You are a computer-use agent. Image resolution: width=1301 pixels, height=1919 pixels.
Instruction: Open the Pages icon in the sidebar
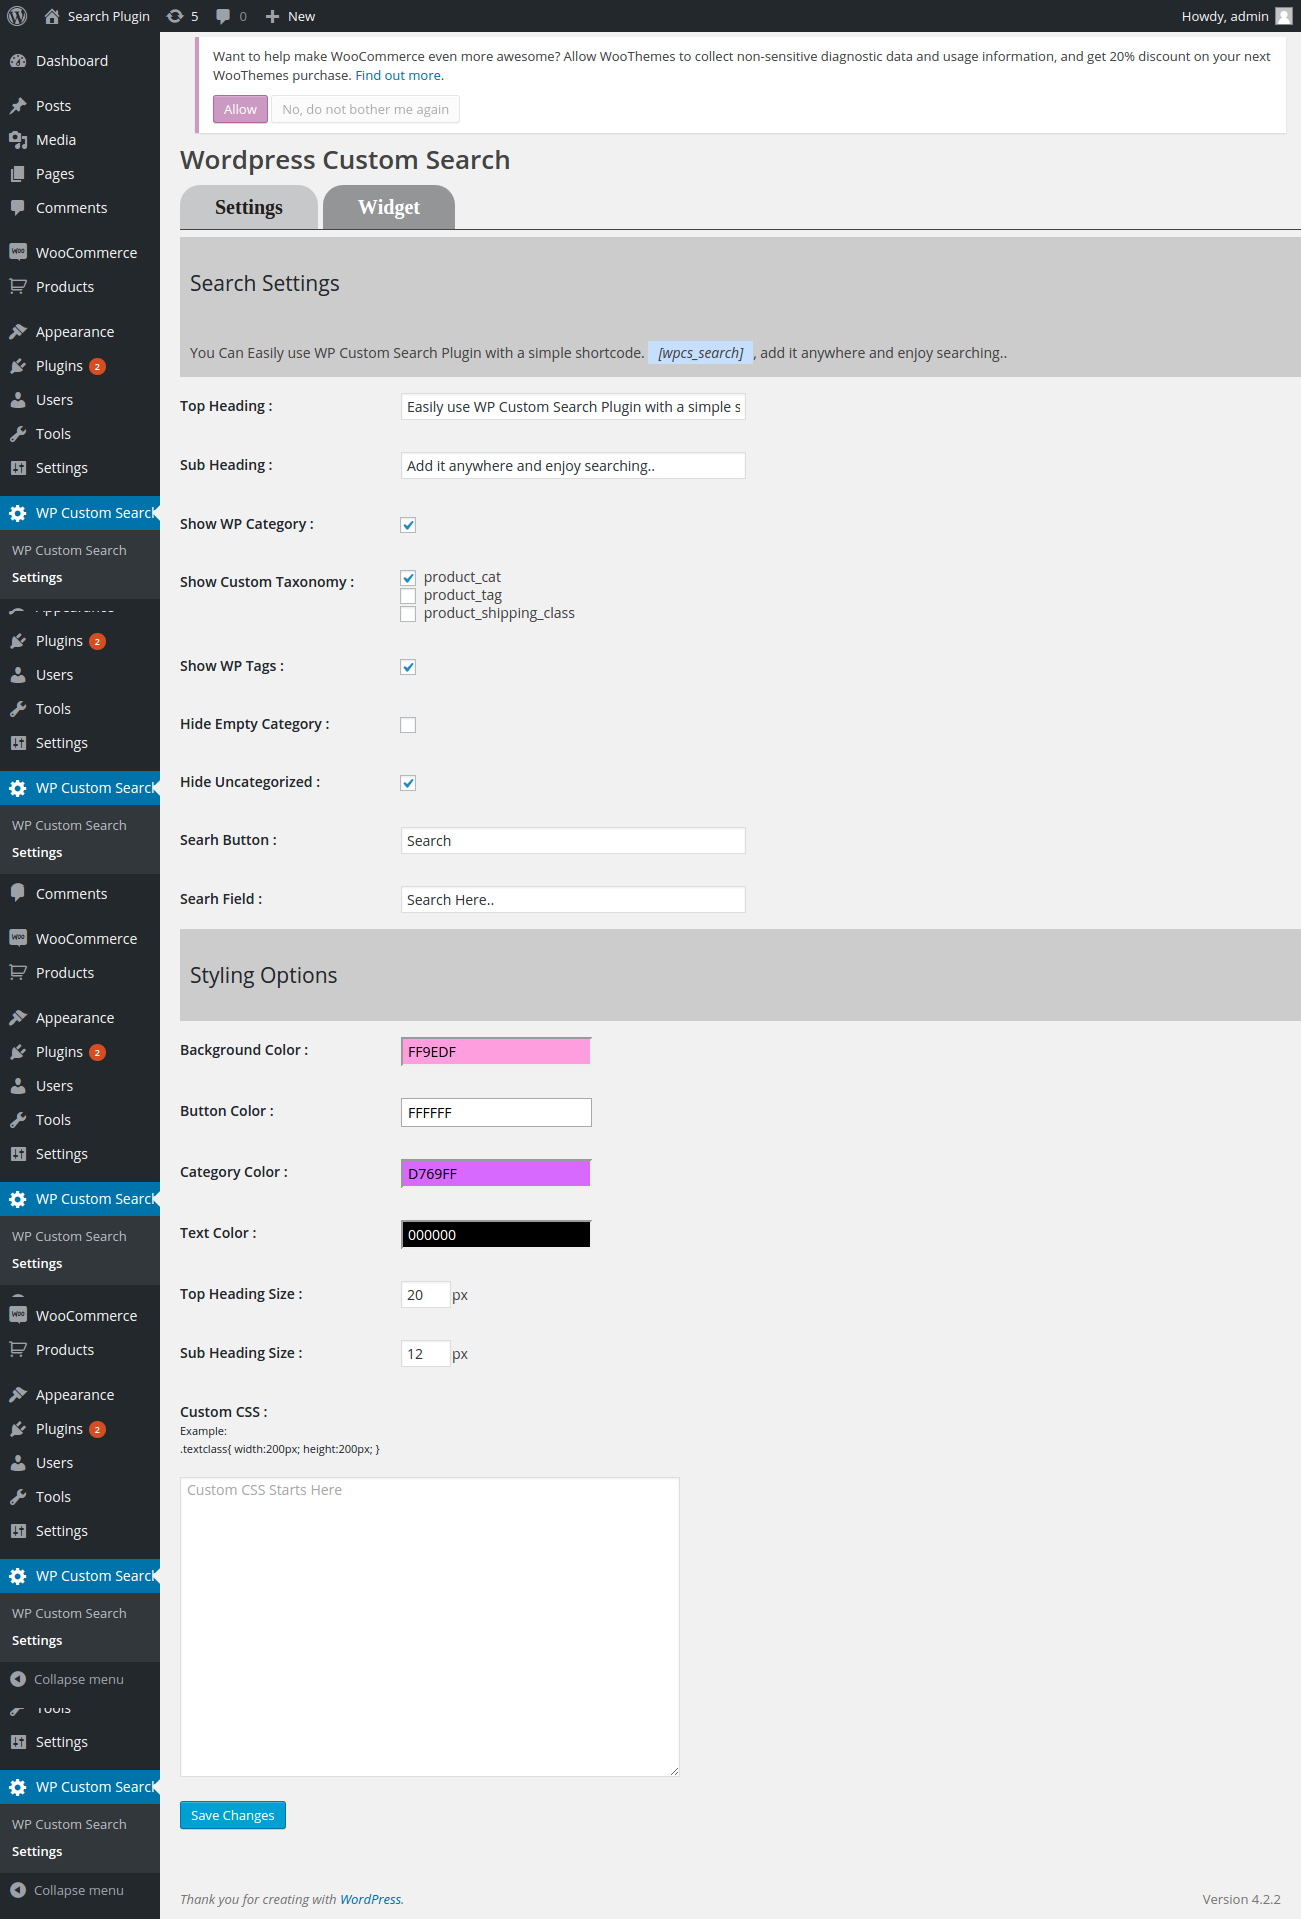click(18, 174)
